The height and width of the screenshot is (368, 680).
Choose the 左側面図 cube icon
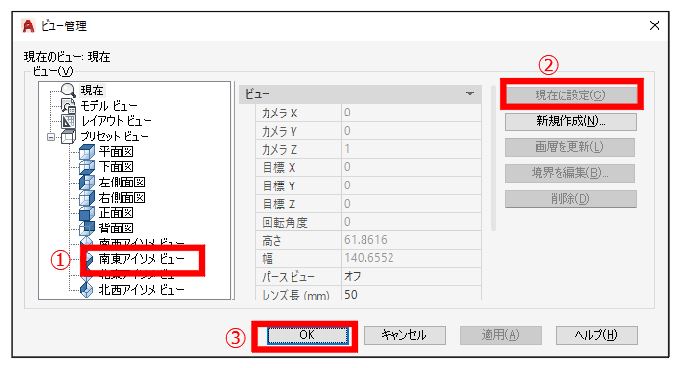tap(87, 182)
